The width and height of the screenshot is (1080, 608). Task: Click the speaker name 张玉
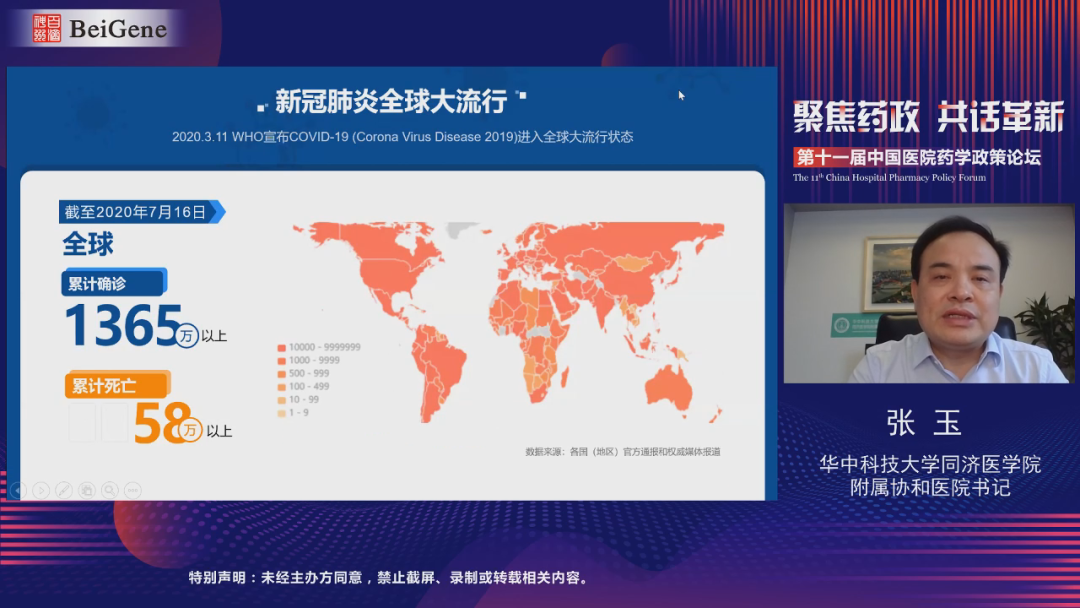(924, 423)
